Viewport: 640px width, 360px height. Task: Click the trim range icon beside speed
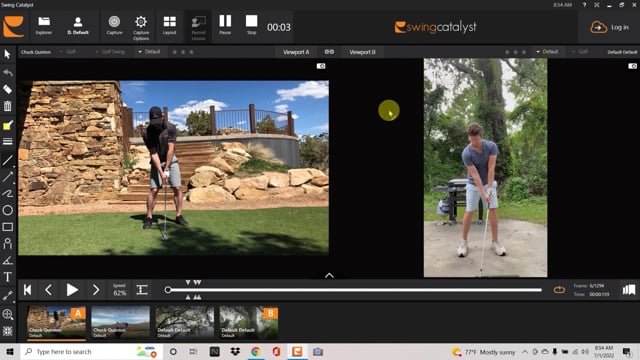point(142,290)
